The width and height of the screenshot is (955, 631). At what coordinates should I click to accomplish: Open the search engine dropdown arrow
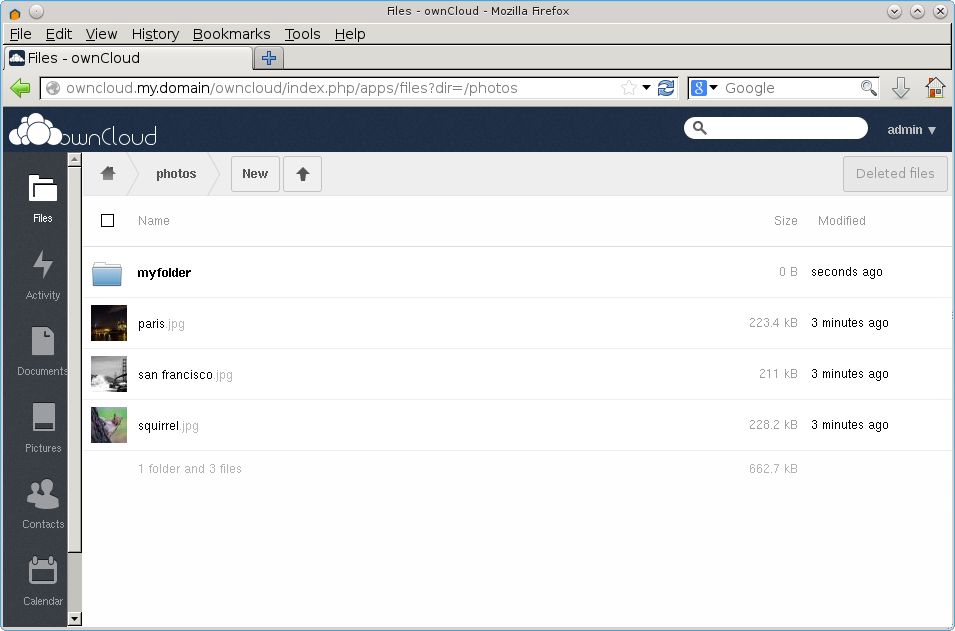click(x=713, y=88)
